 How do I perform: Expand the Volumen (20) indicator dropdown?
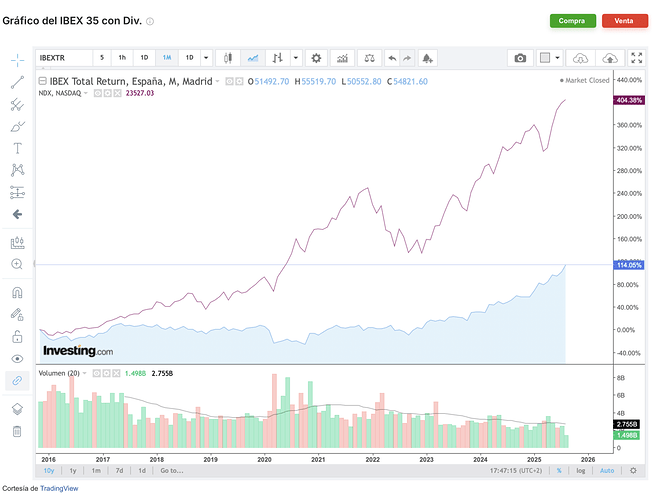pos(84,373)
